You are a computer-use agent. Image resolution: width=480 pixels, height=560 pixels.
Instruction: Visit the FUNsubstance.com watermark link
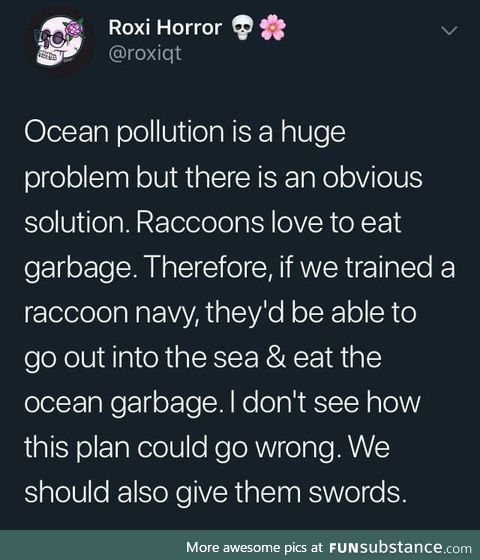coord(400,548)
